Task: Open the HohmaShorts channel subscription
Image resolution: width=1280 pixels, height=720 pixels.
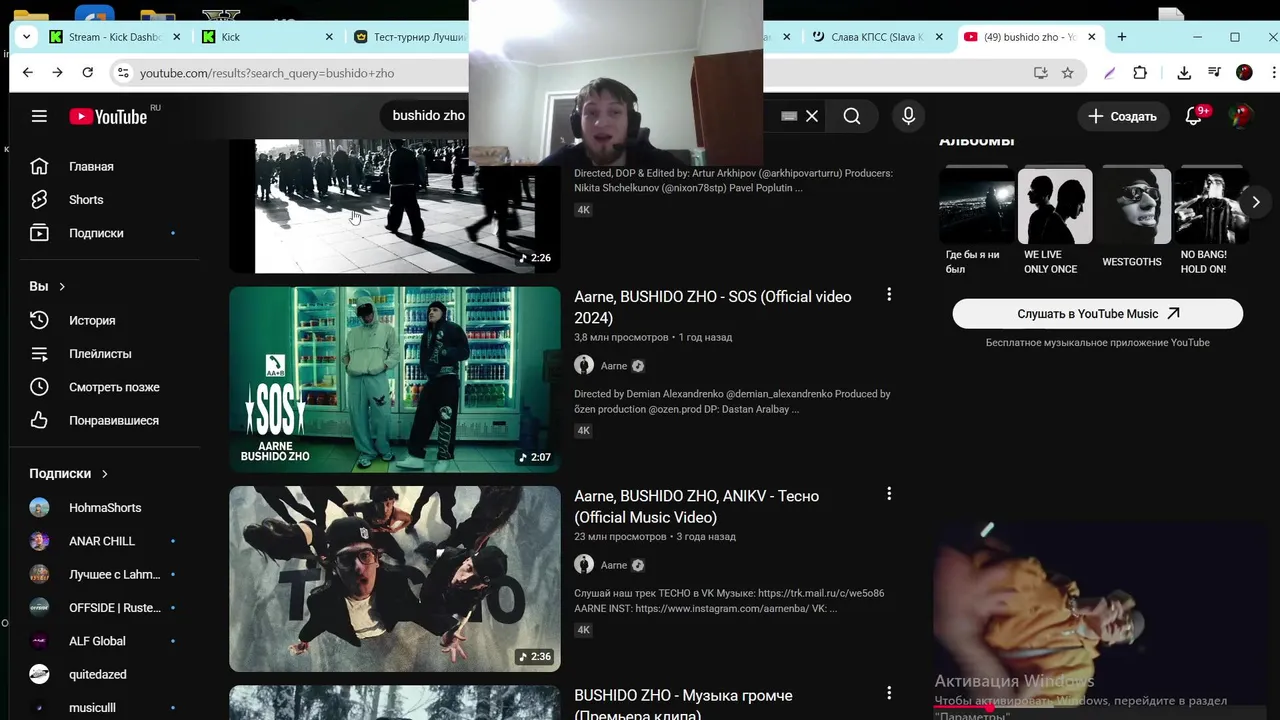Action: pyautogui.click(x=104, y=508)
